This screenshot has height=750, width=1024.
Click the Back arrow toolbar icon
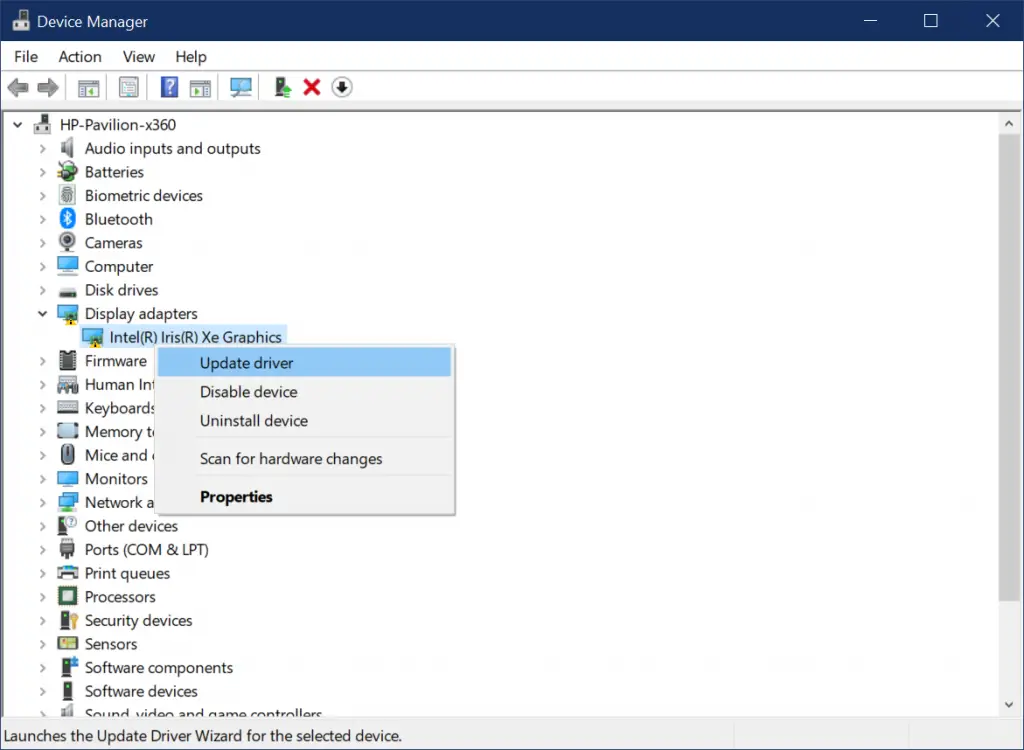pyautogui.click(x=18, y=87)
